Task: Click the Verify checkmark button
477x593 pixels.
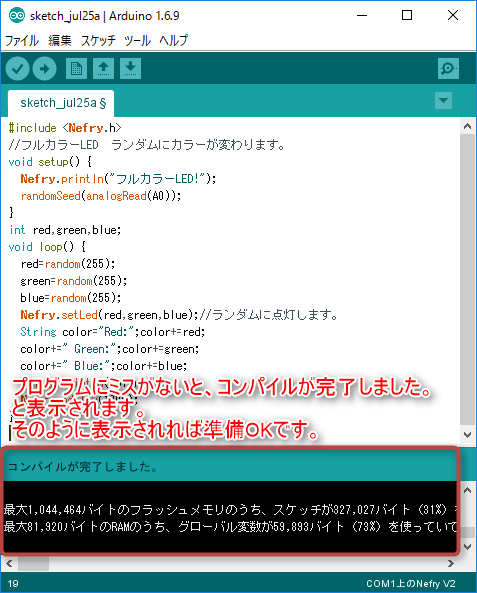Action: point(17,68)
